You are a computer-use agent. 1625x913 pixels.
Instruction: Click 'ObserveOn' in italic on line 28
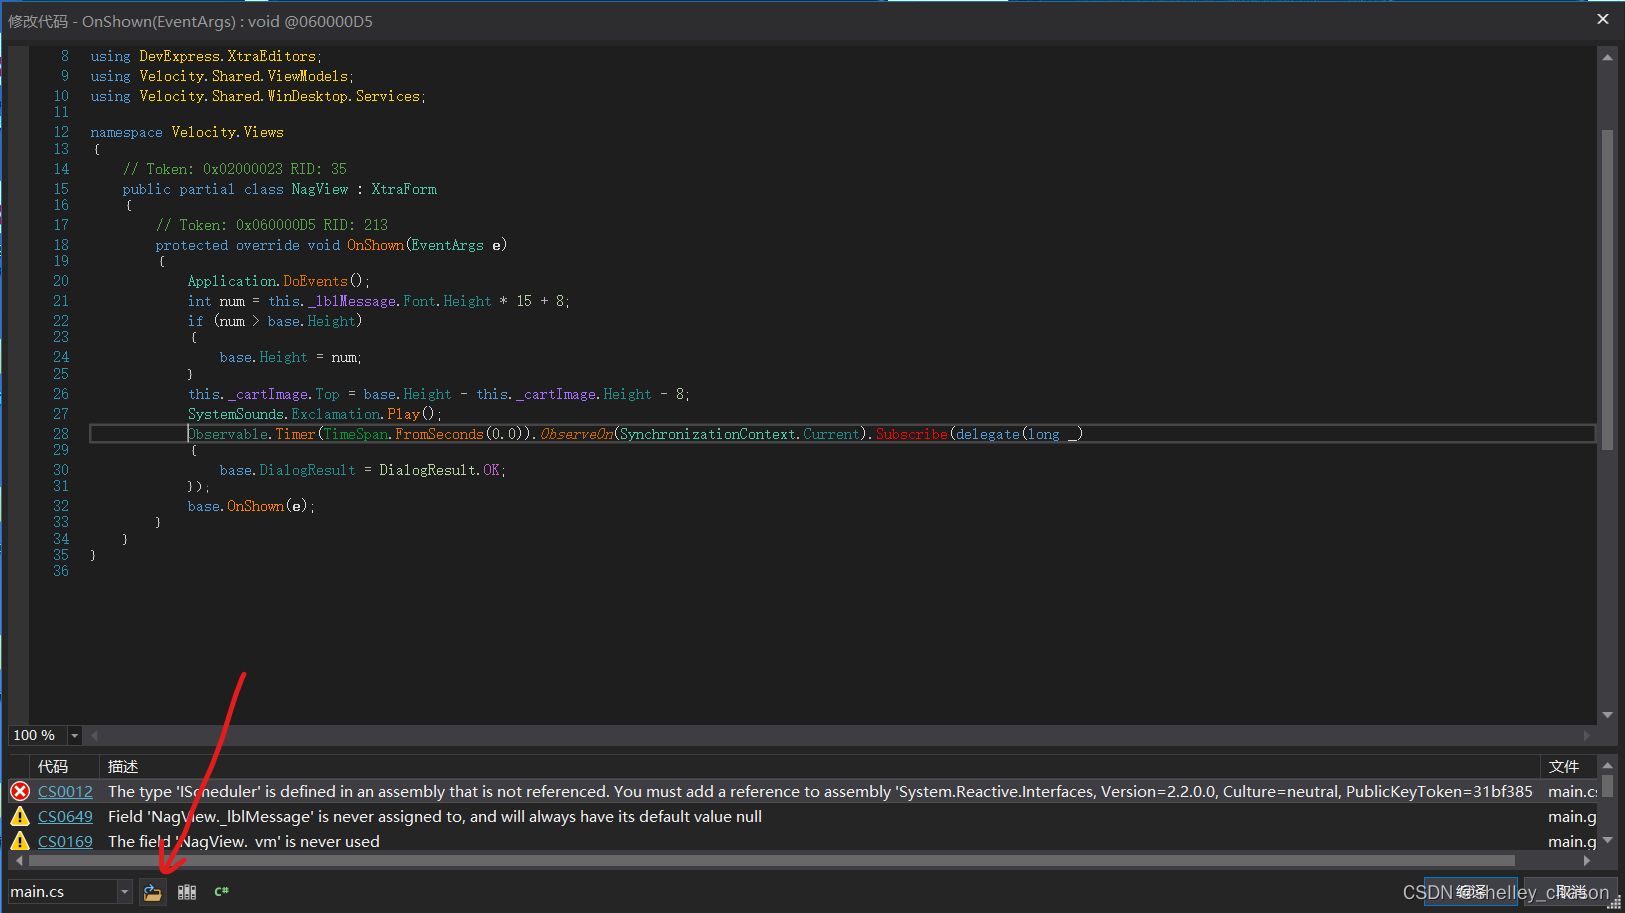576,434
